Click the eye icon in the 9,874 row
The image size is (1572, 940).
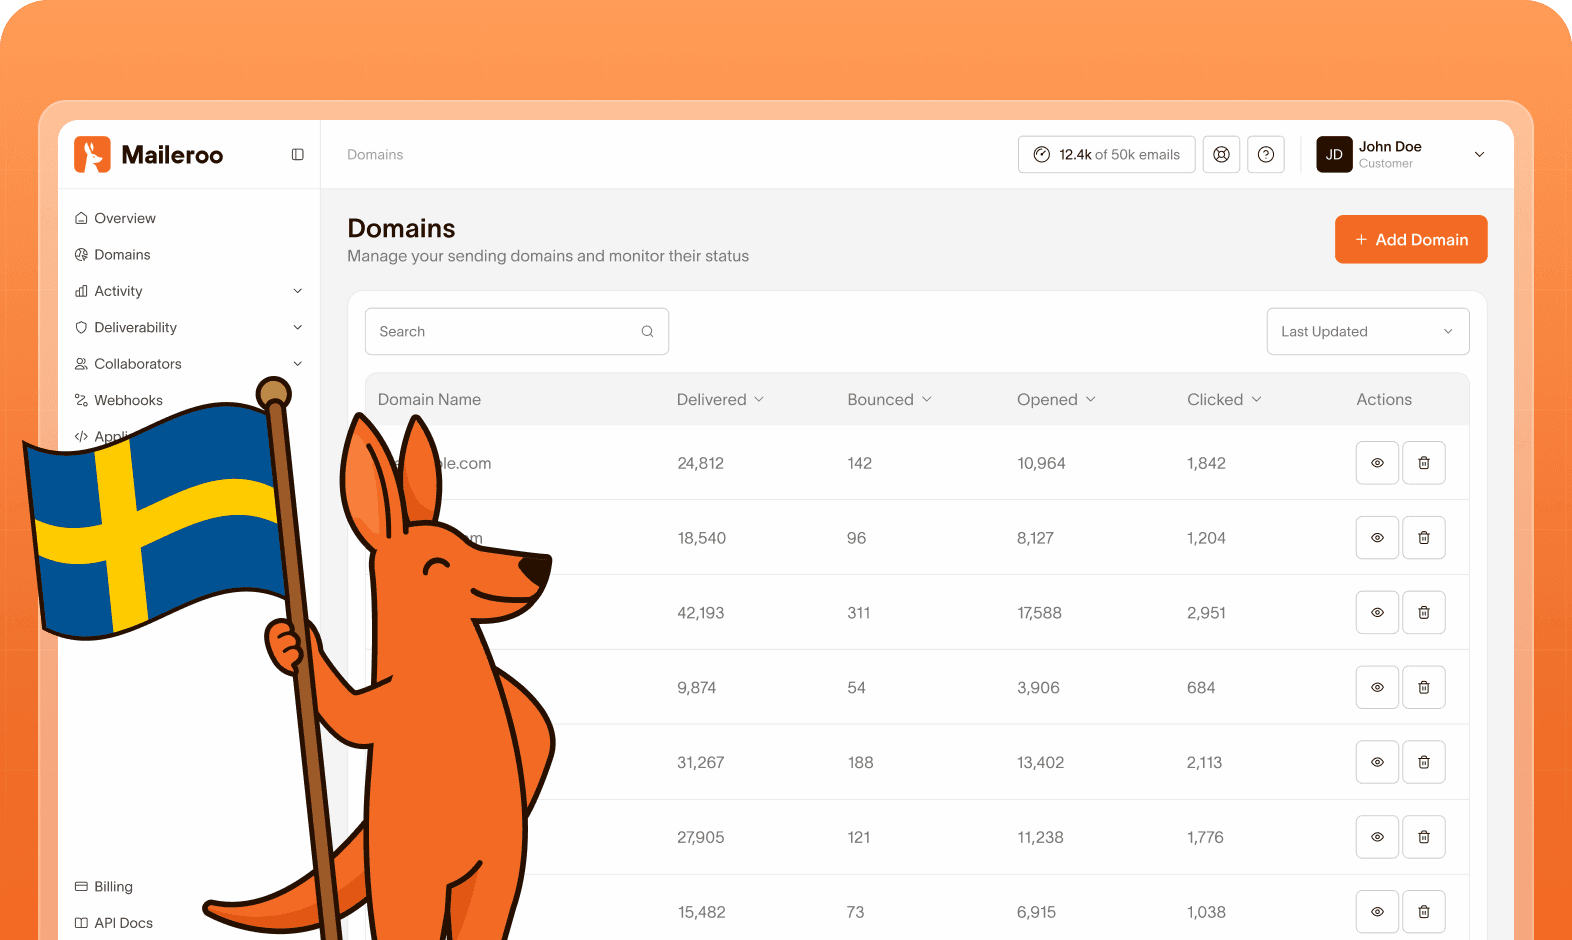tap(1377, 688)
